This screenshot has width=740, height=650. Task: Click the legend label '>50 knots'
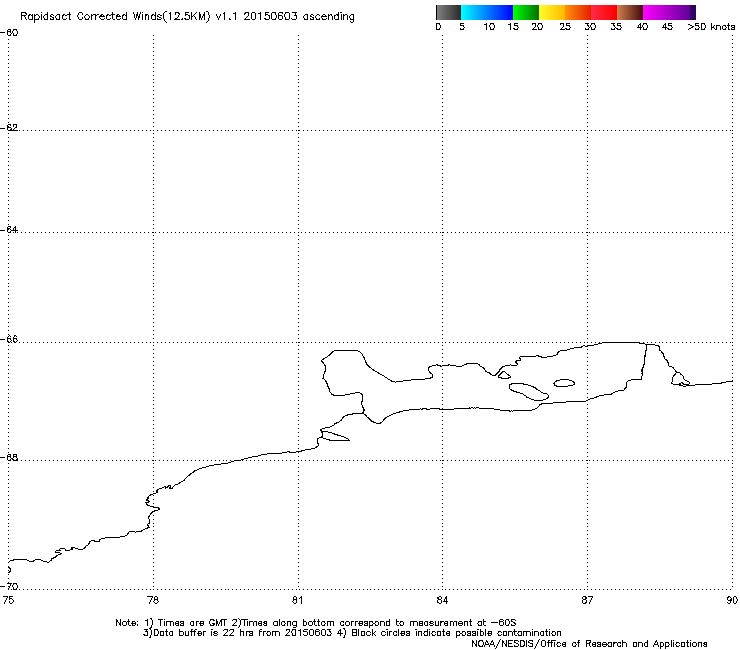[711, 27]
